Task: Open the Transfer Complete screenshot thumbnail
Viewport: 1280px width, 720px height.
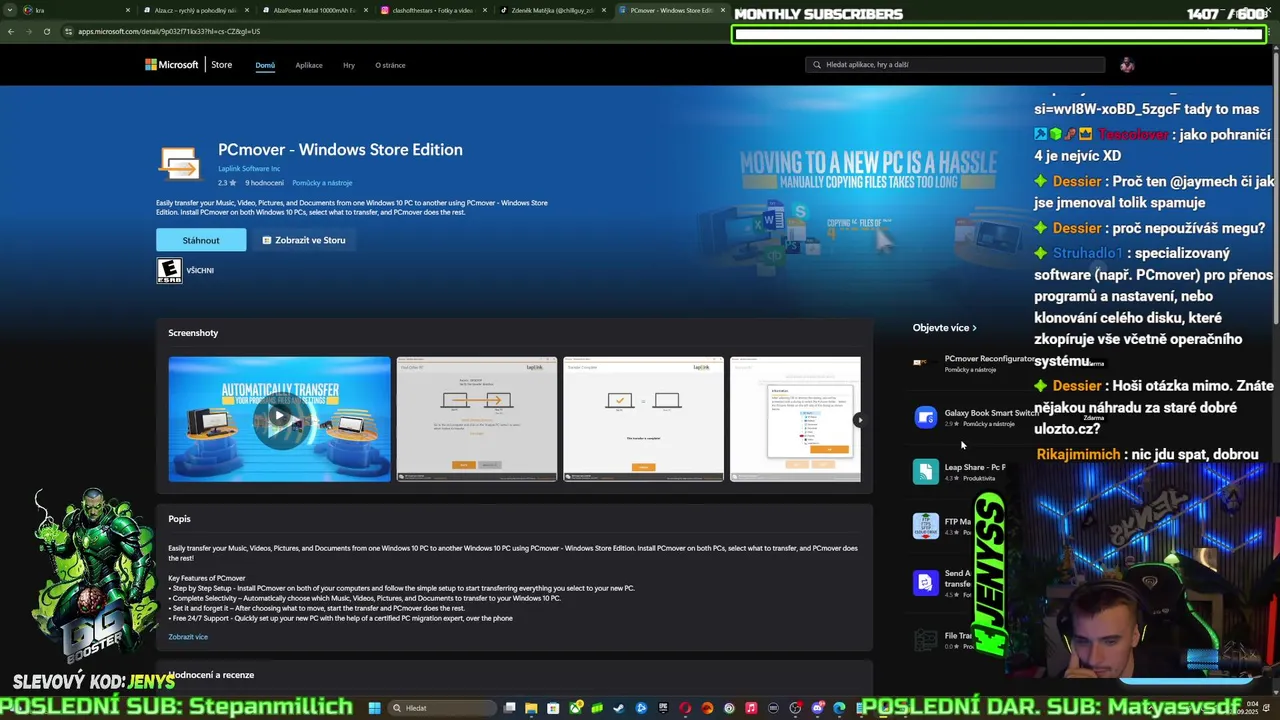Action: pyautogui.click(x=643, y=419)
